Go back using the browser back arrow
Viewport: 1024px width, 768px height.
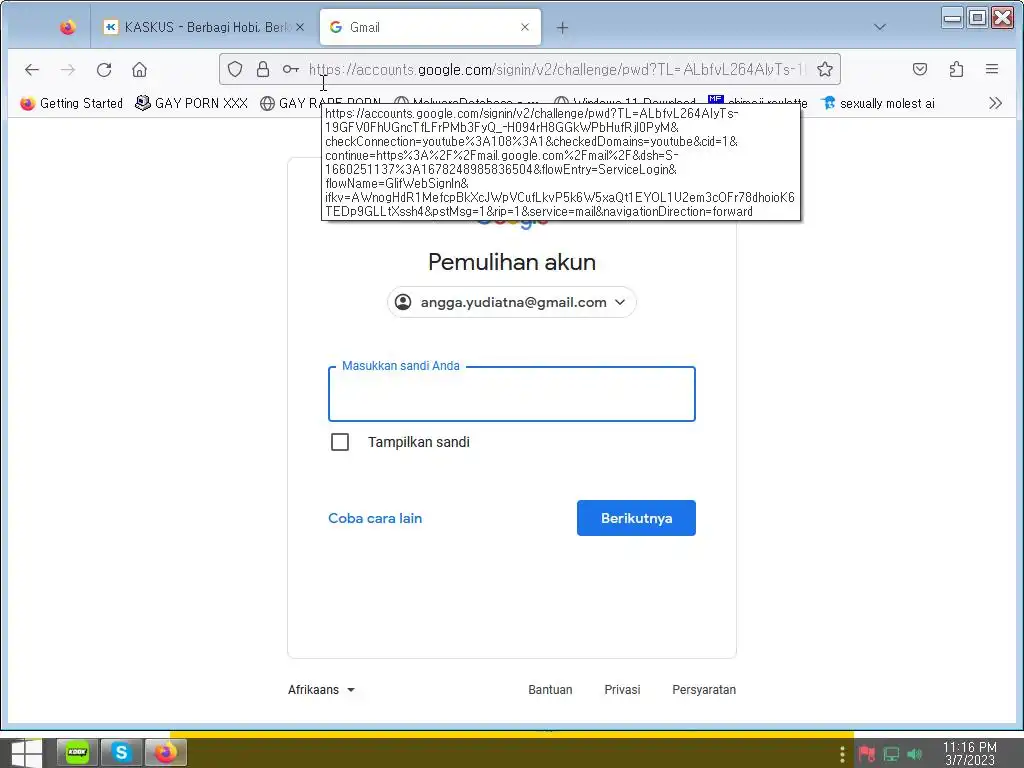(31, 69)
